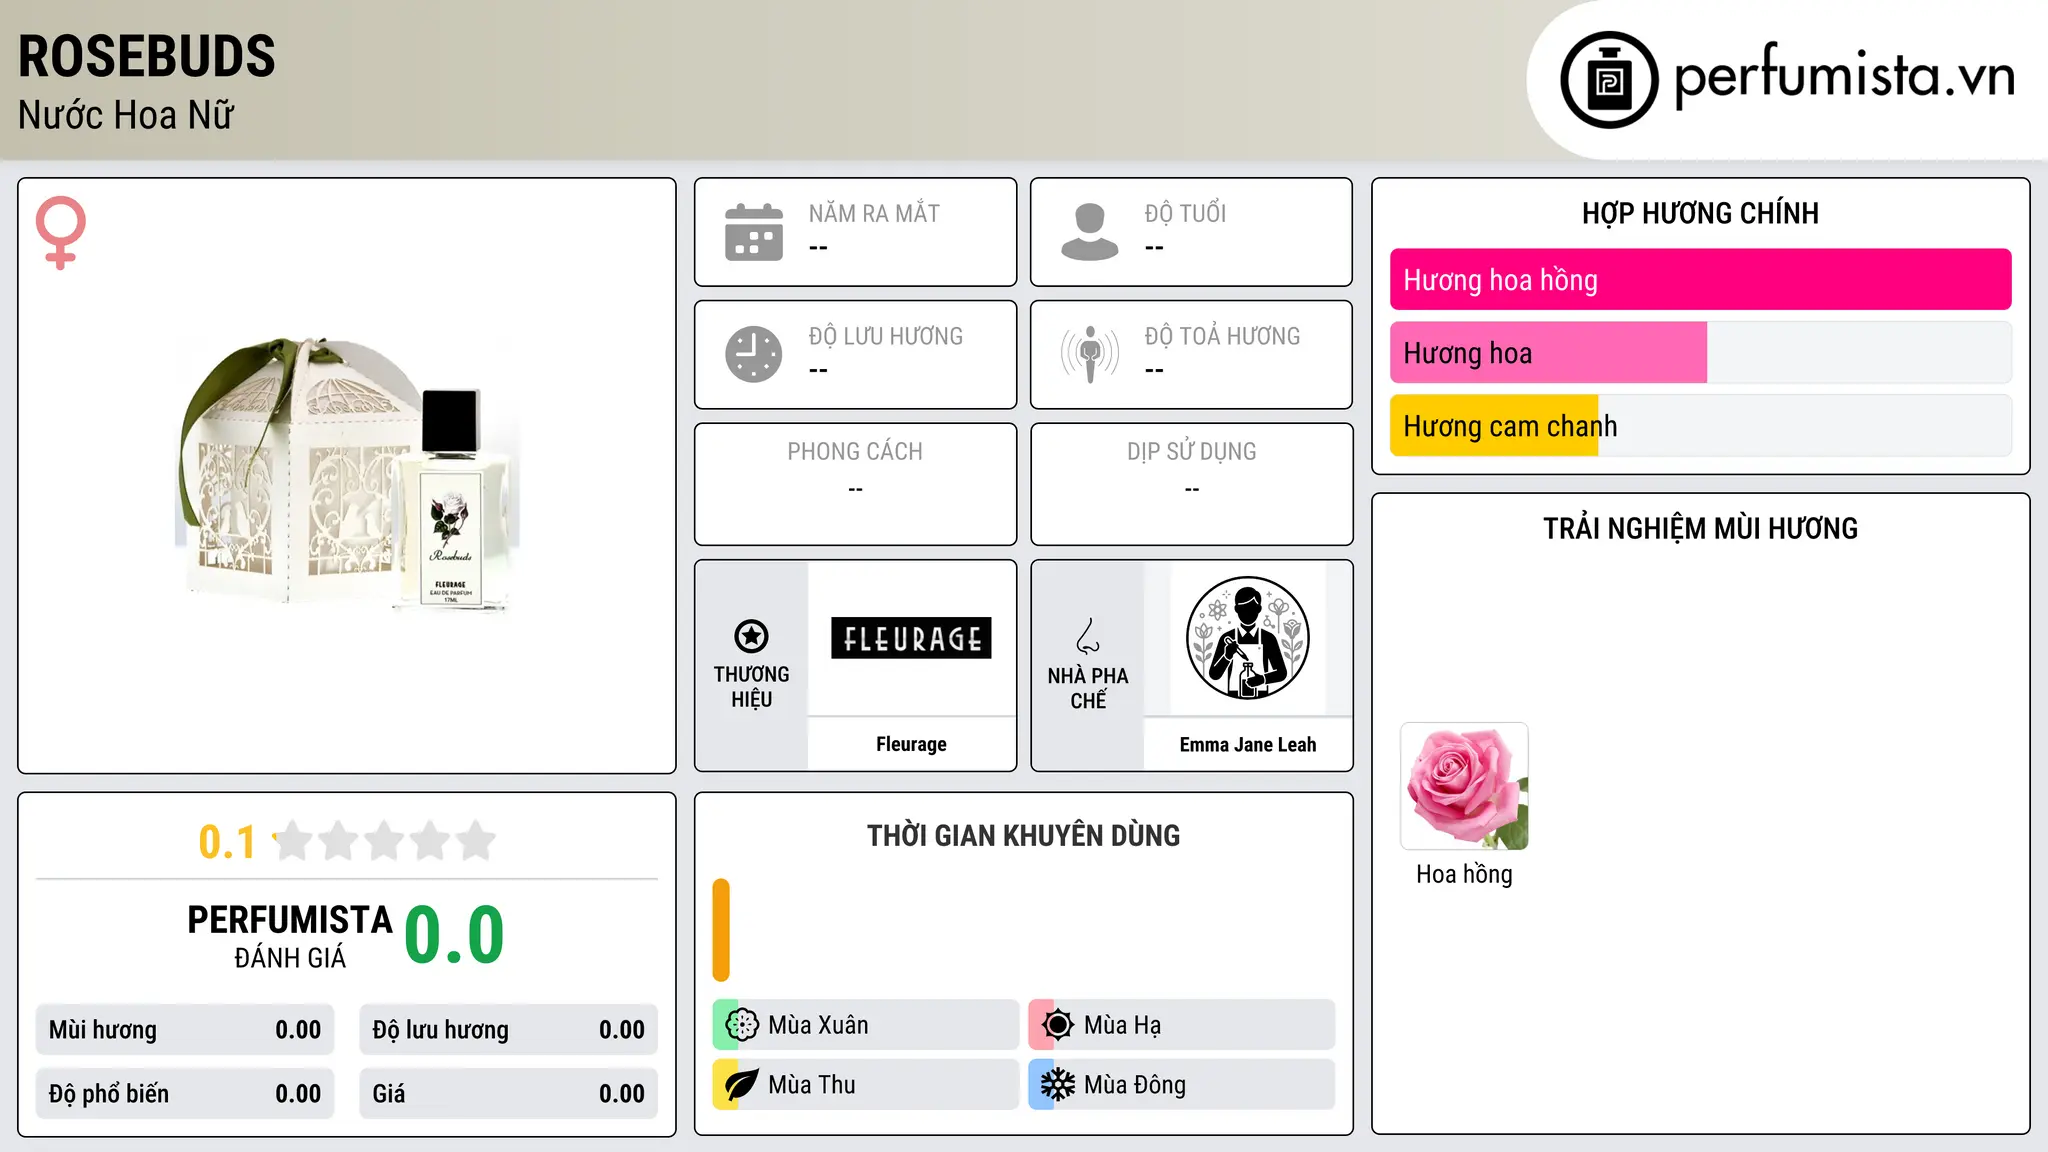Click the clock icon beside Độ Lưu Hương

754,354
